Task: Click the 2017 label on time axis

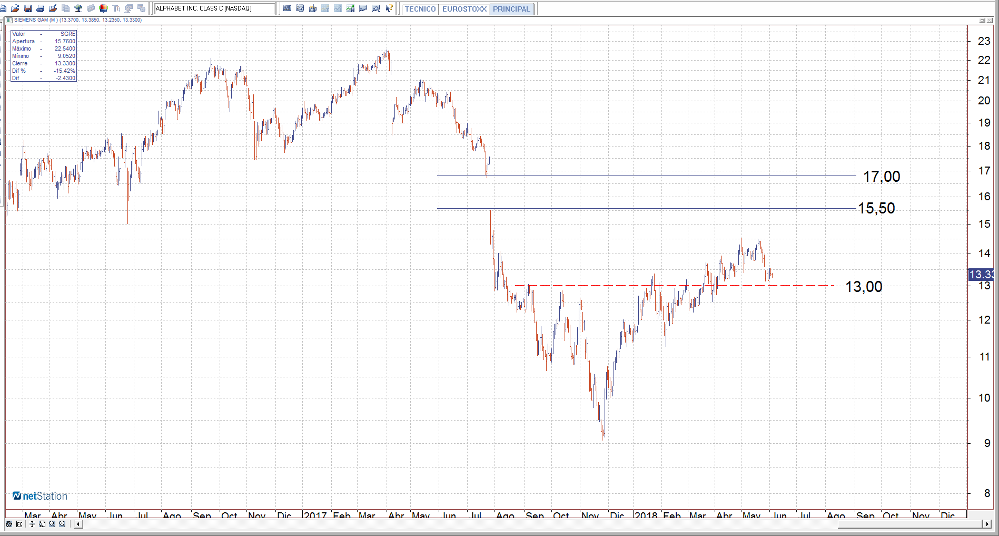Action: [x=315, y=515]
